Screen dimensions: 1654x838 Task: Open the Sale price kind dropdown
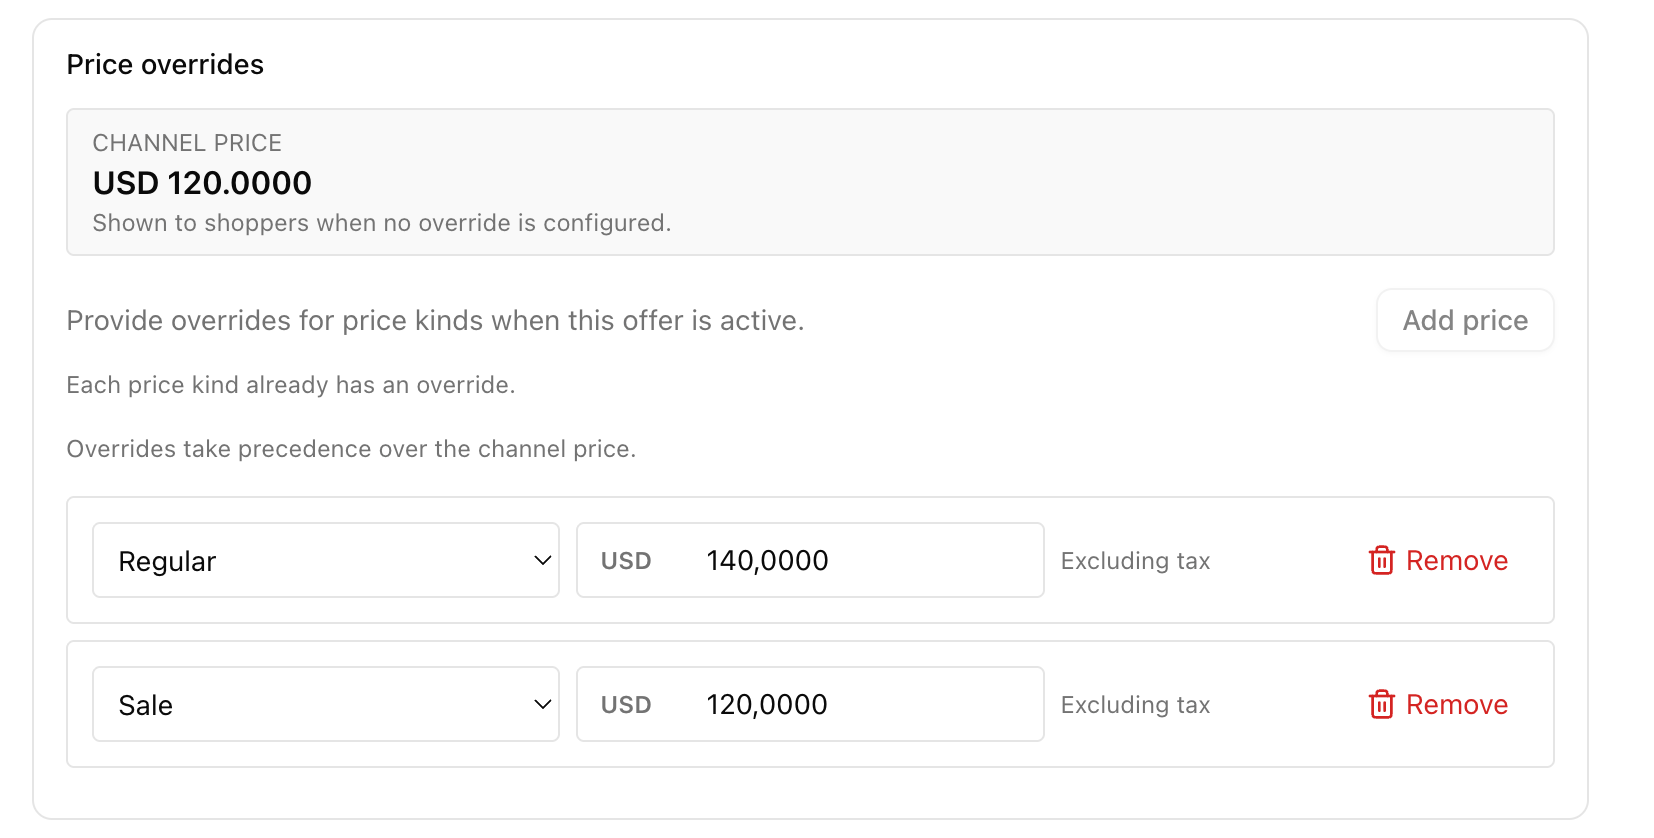coord(325,704)
